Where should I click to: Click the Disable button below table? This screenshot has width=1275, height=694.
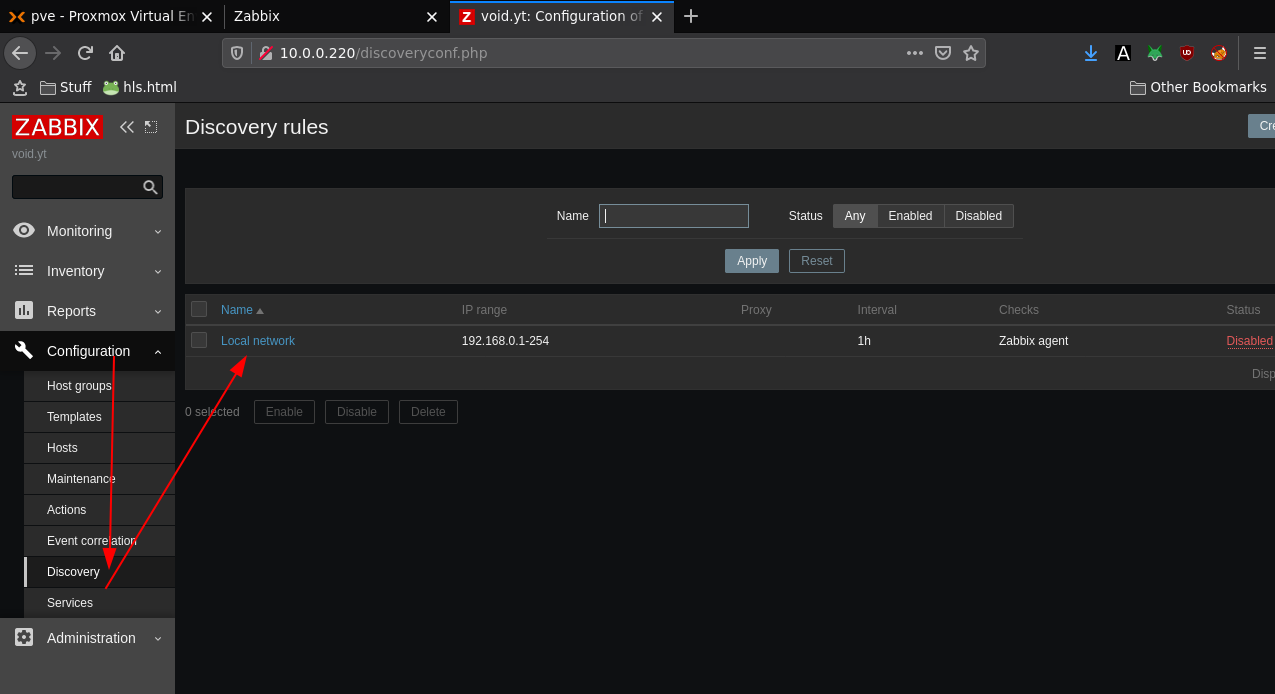pyautogui.click(x=357, y=412)
